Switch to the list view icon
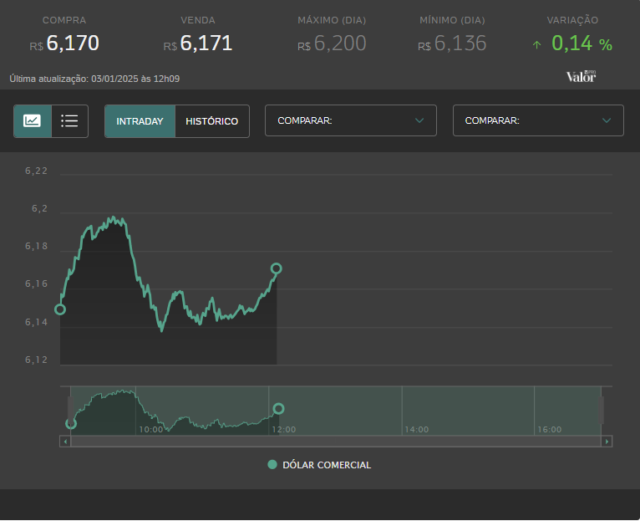The width and height of the screenshot is (640, 521). pos(69,121)
